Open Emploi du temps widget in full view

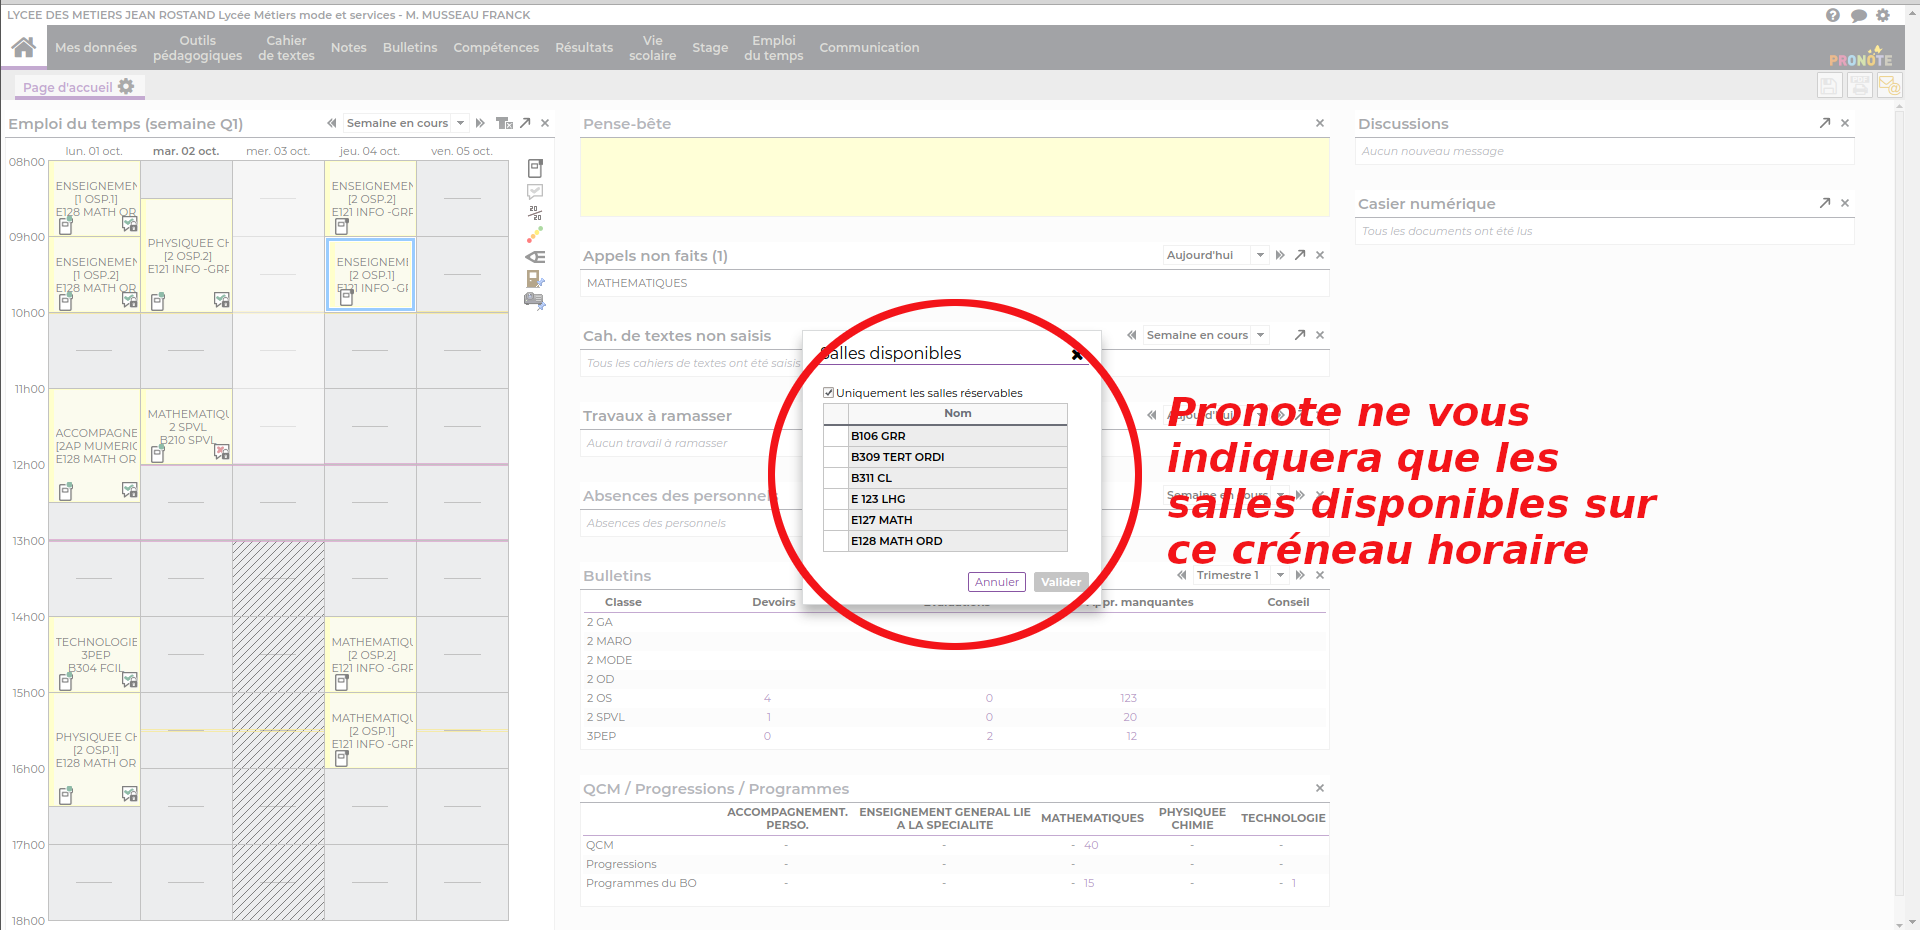coord(525,123)
